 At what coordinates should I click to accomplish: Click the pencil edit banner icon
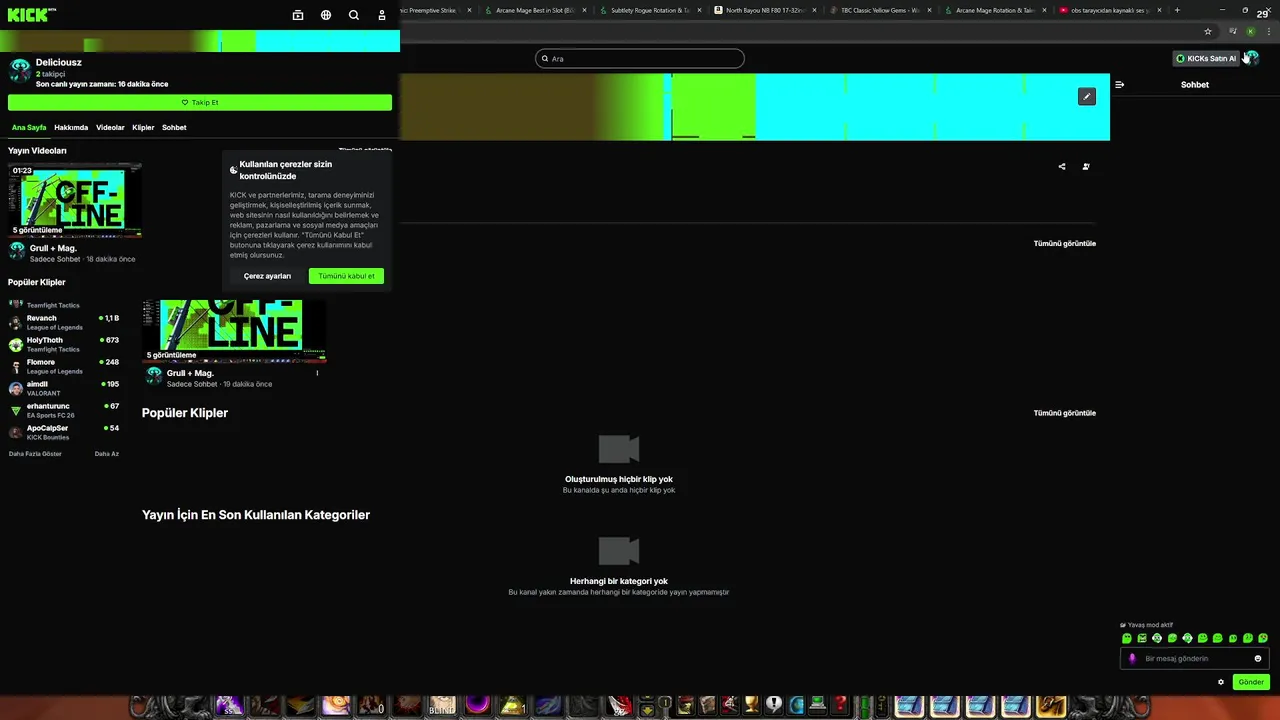pyautogui.click(x=1087, y=96)
